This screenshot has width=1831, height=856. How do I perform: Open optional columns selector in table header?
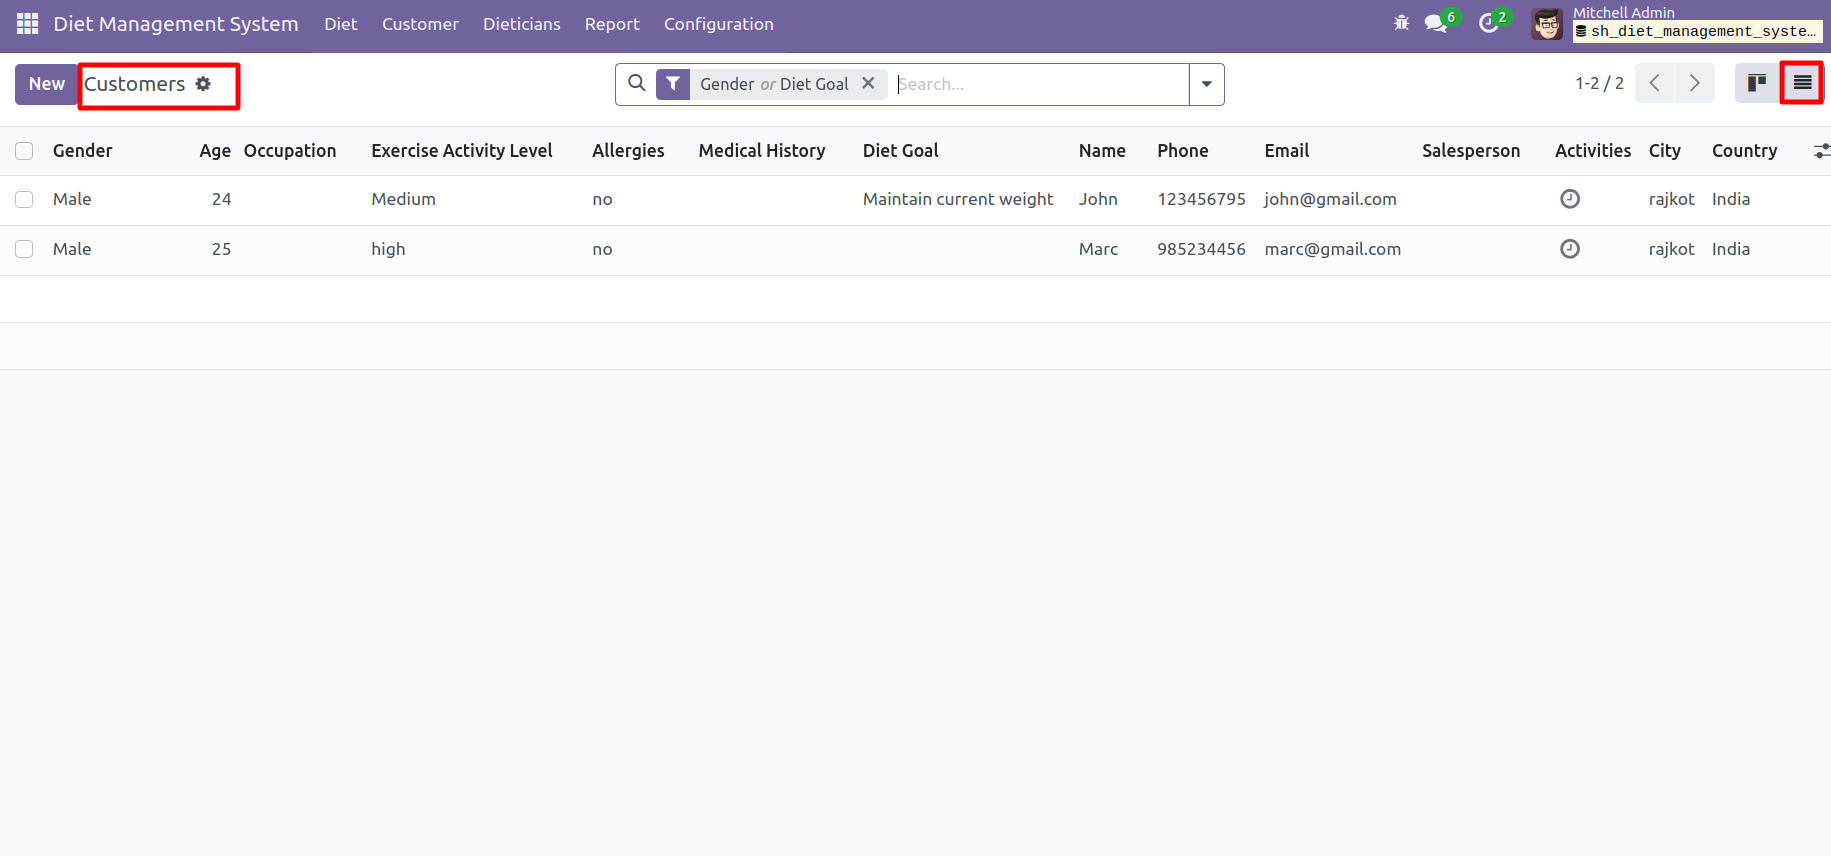(x=1821, y=151)
